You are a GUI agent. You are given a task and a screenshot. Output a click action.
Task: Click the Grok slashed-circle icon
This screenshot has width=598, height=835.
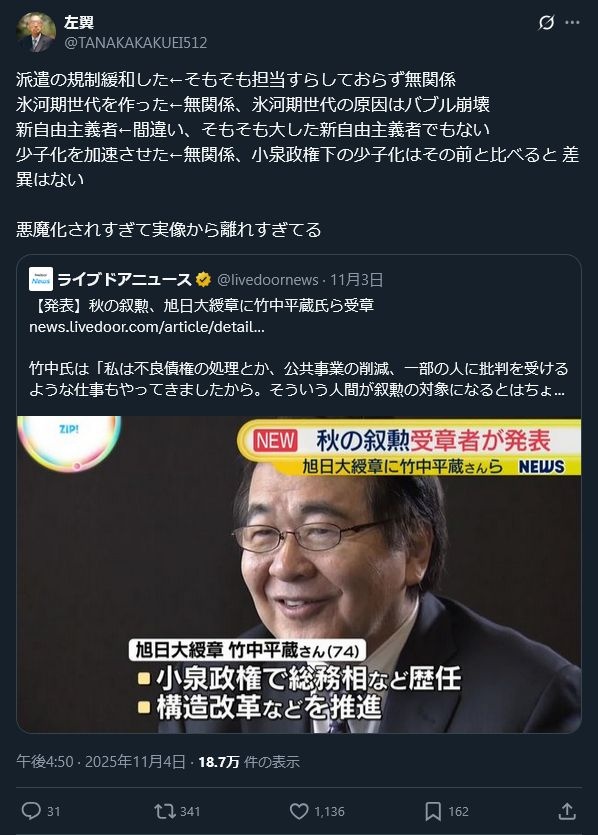click(546, 22)
